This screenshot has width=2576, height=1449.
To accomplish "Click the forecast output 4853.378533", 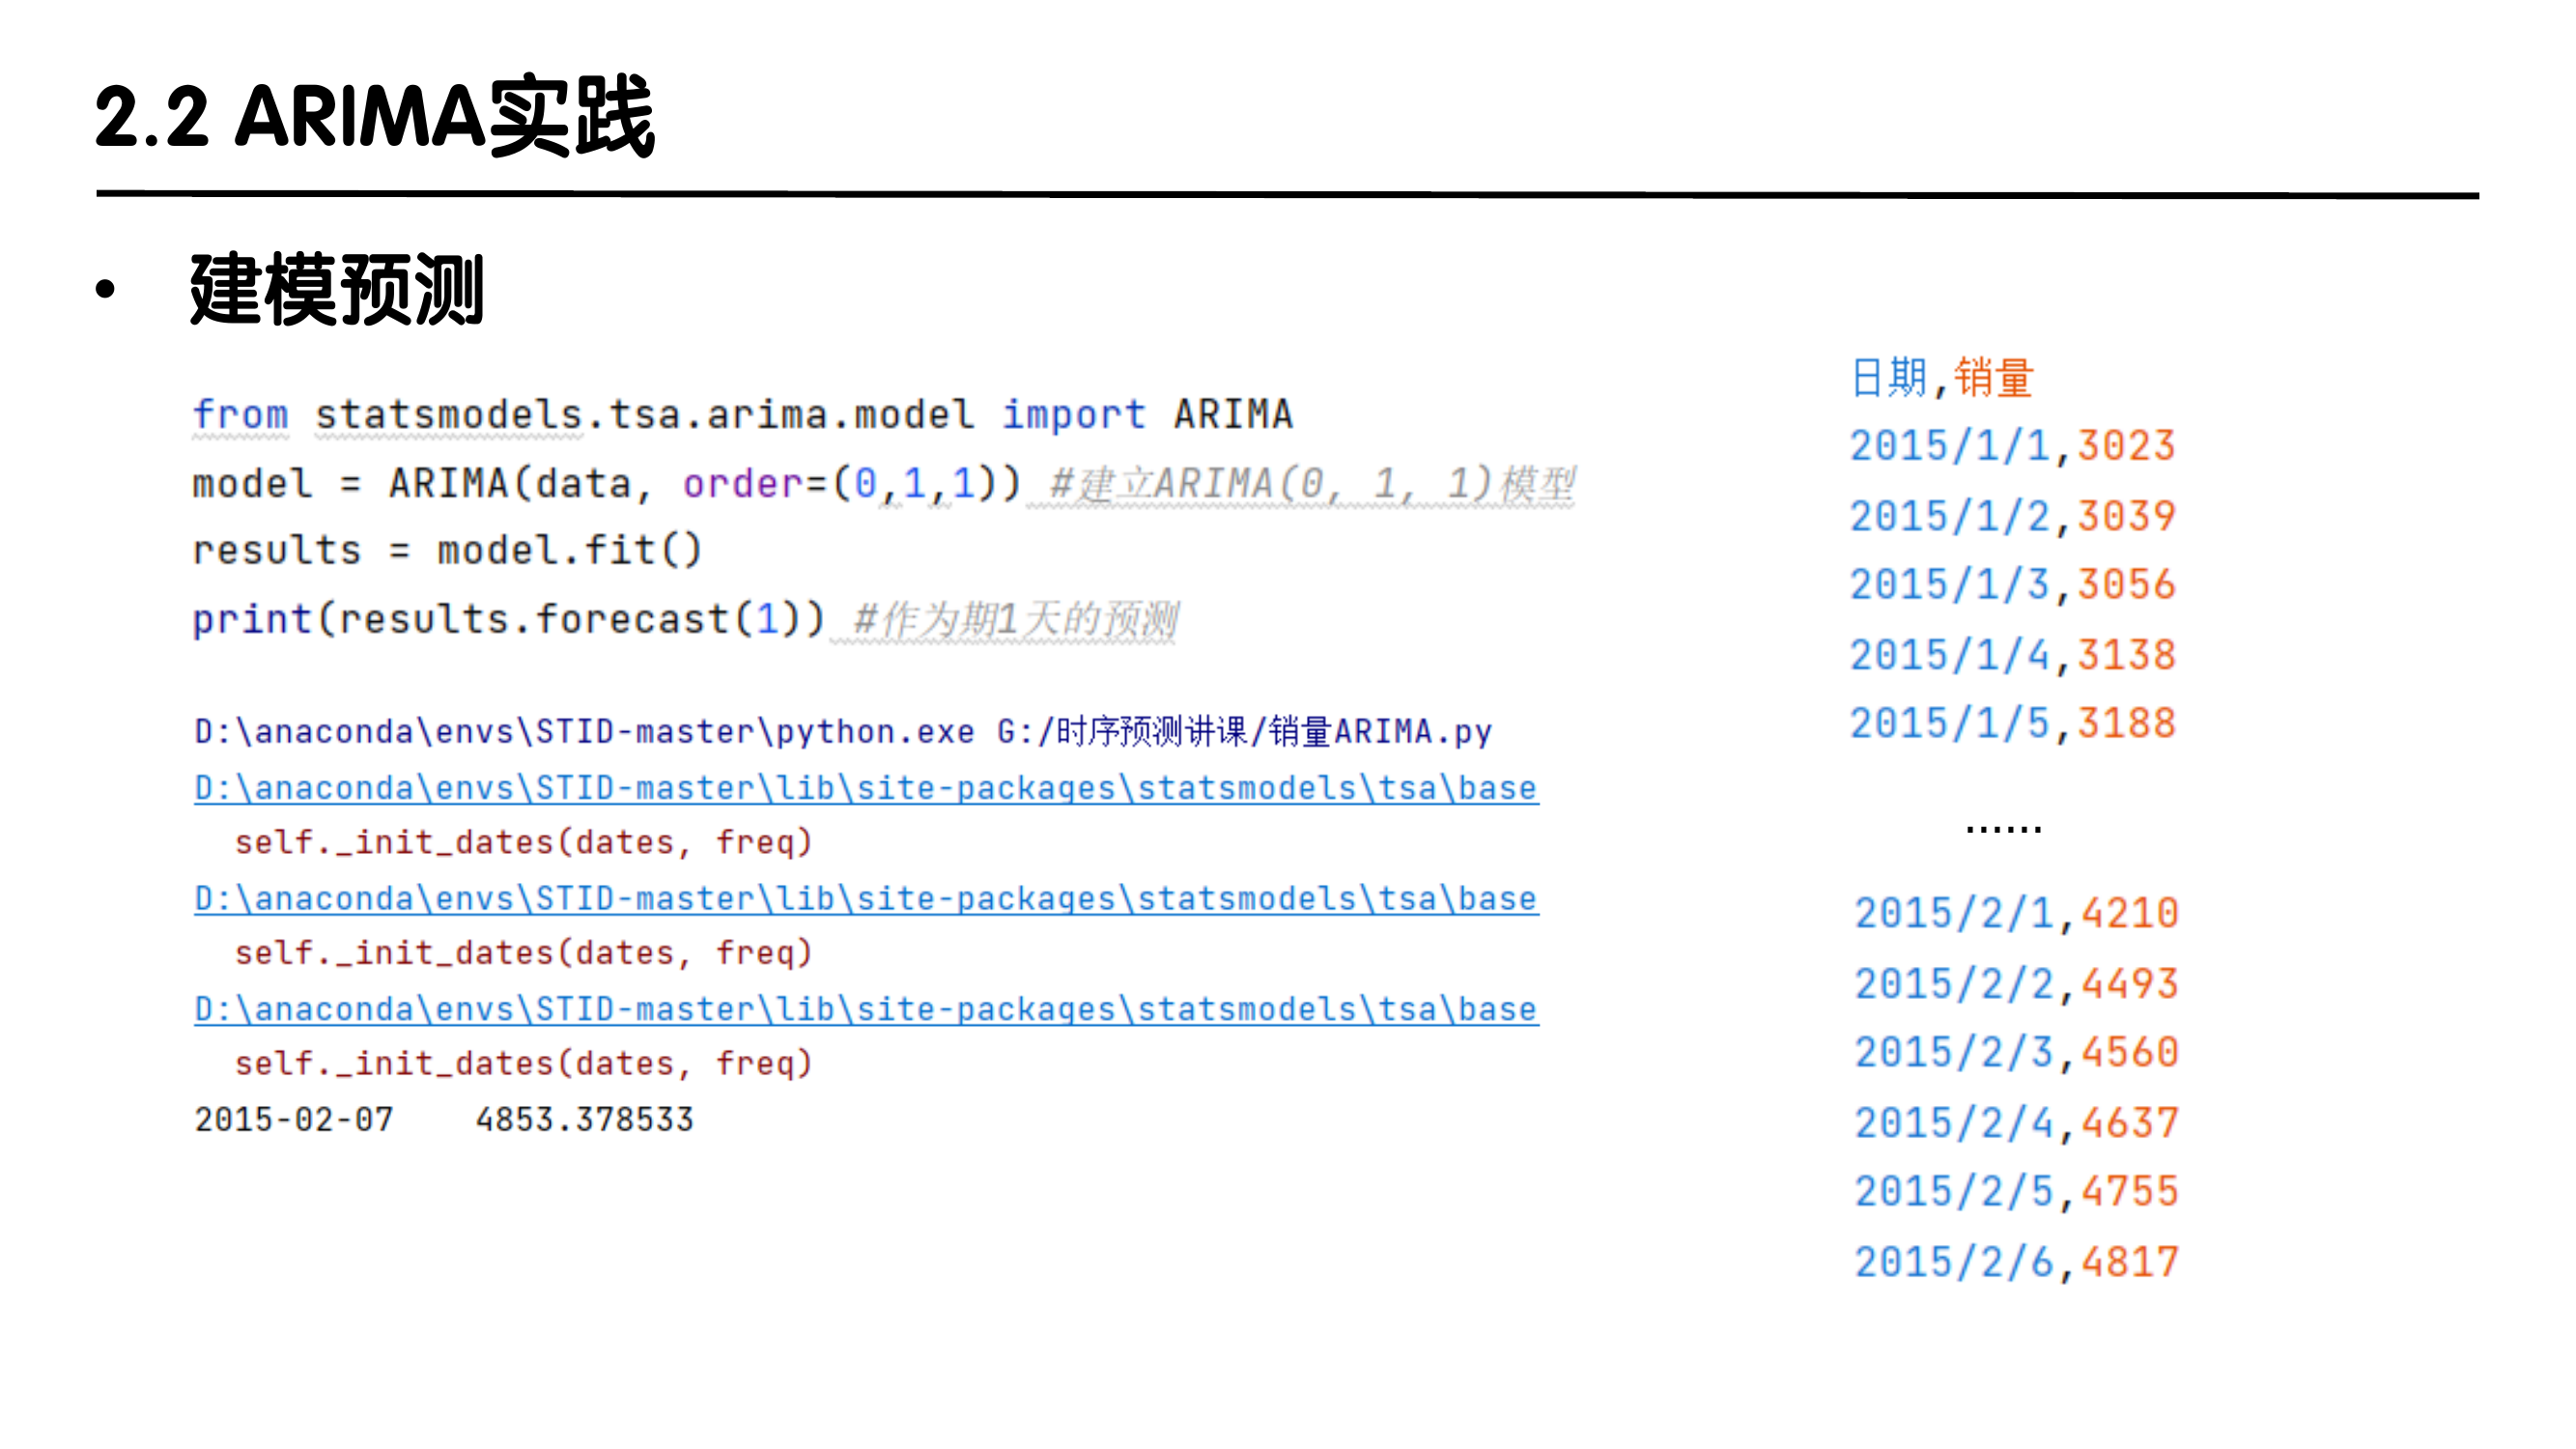I will [x=584, y=1119].
